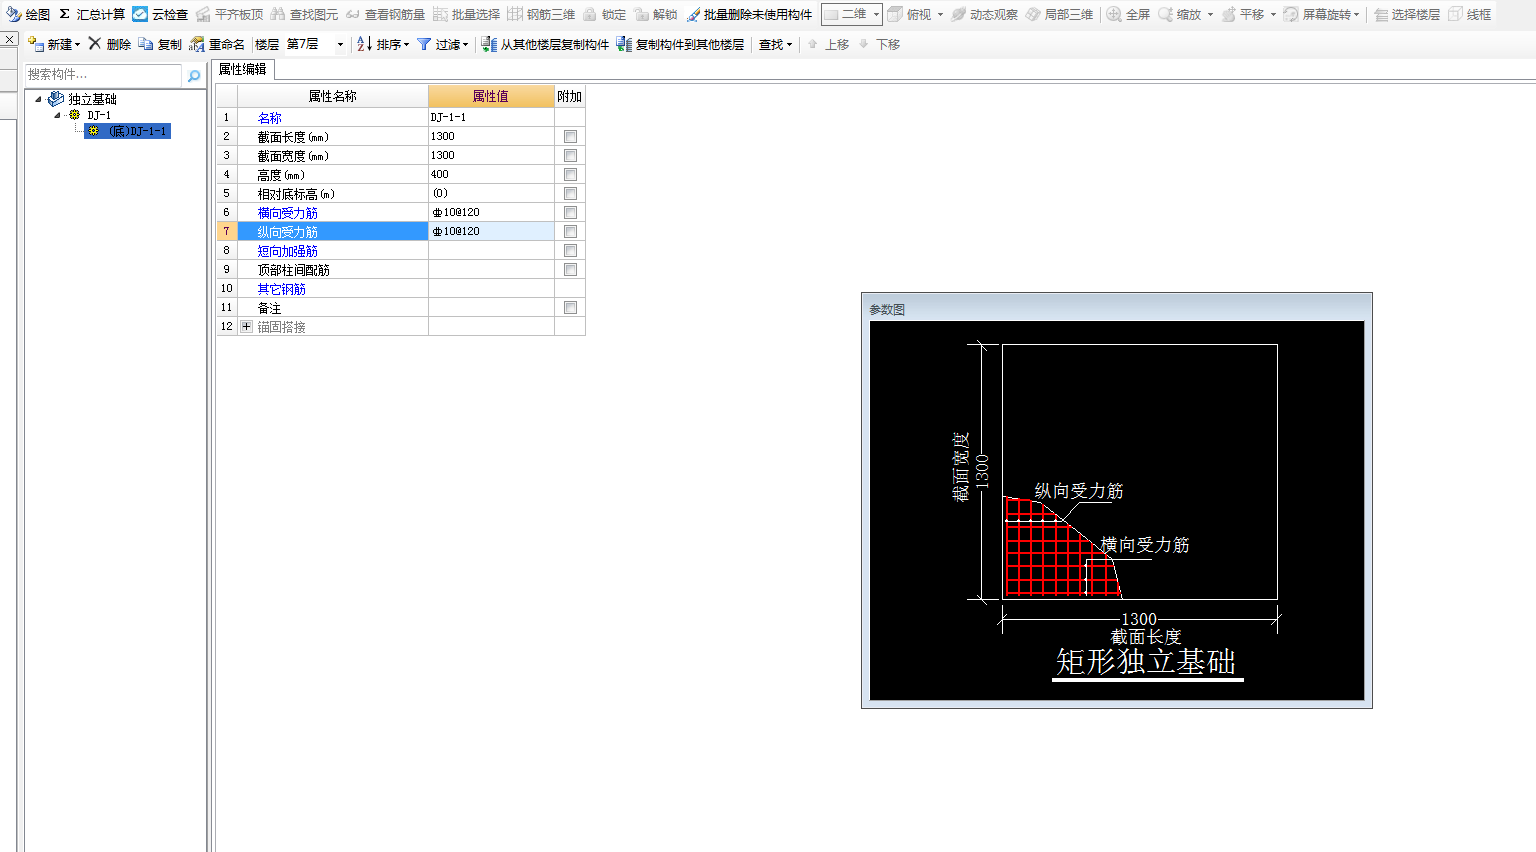Click the 属性名称 column header
1536x852 pixels.
point(333,96)
